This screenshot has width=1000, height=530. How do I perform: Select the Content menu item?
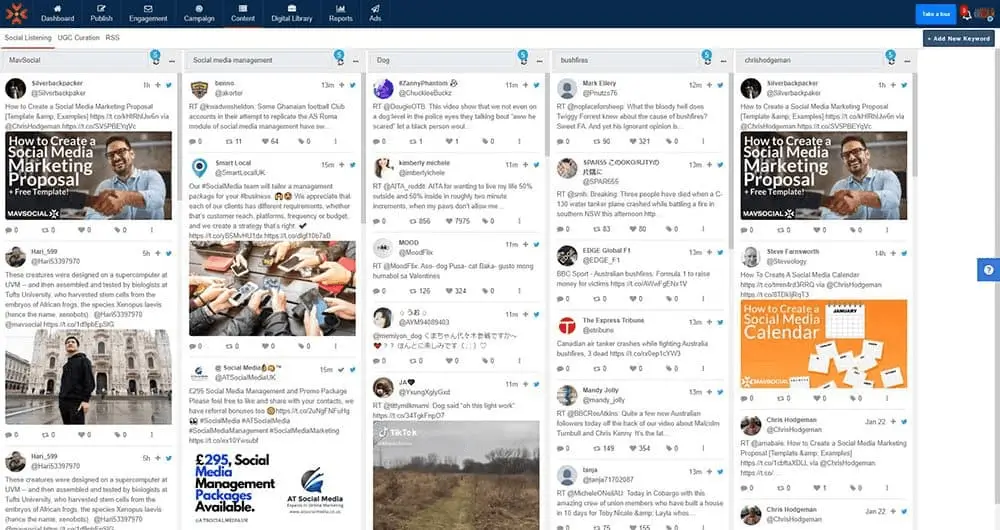tap(243, 13)
